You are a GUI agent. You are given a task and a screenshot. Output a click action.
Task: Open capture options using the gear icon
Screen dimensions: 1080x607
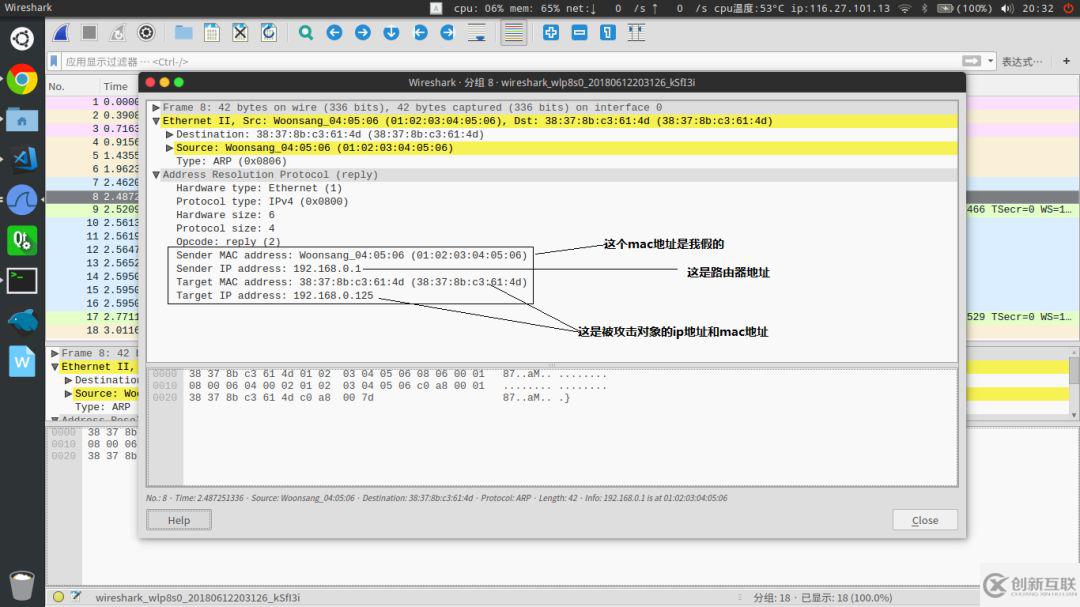click(x=146, y=32)
